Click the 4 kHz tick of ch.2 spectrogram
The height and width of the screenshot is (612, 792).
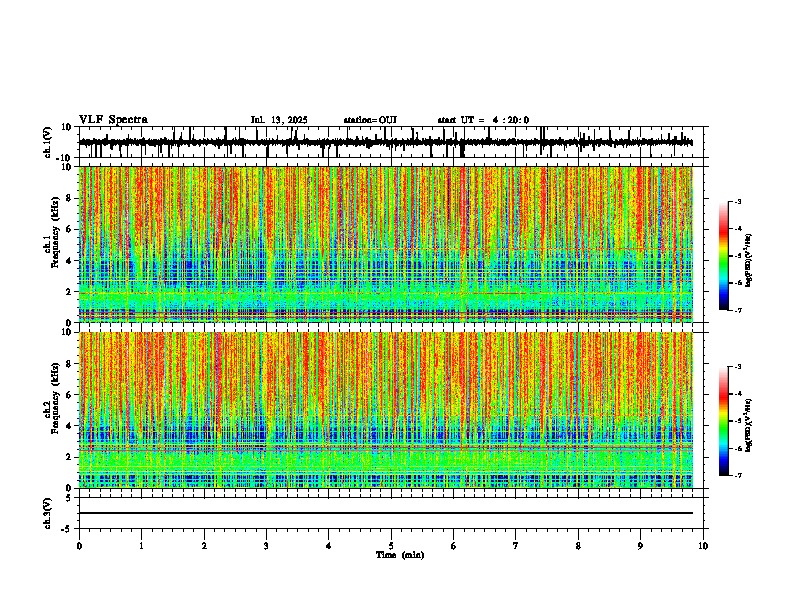(70, 426)
